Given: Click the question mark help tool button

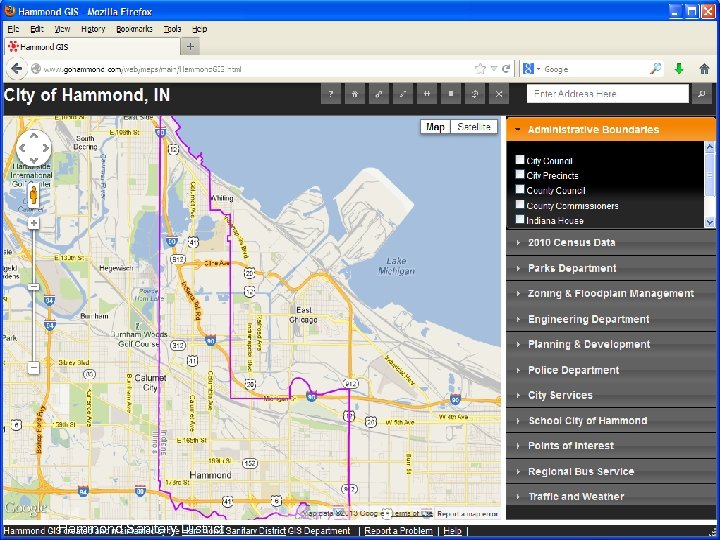Looking at the screenshot, I should pos(331,94).
